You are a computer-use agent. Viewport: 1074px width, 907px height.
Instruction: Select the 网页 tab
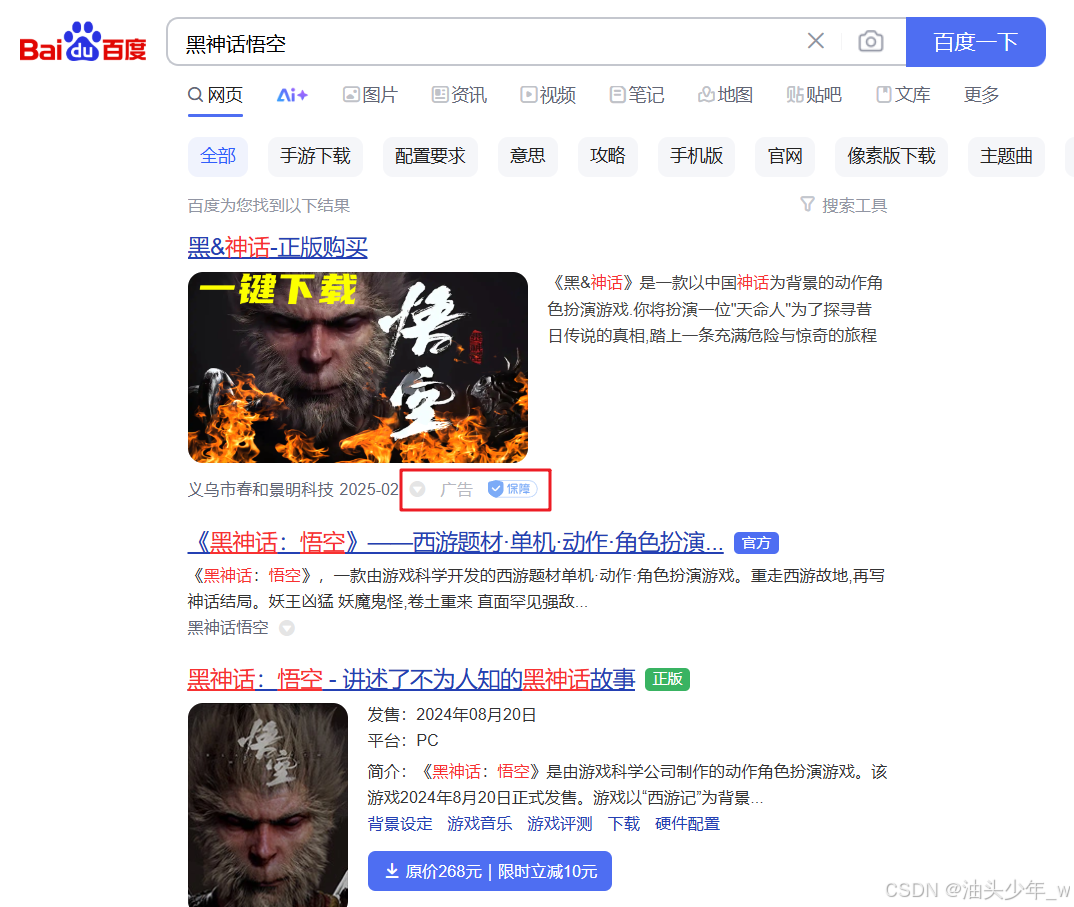[x=216, y=95]
